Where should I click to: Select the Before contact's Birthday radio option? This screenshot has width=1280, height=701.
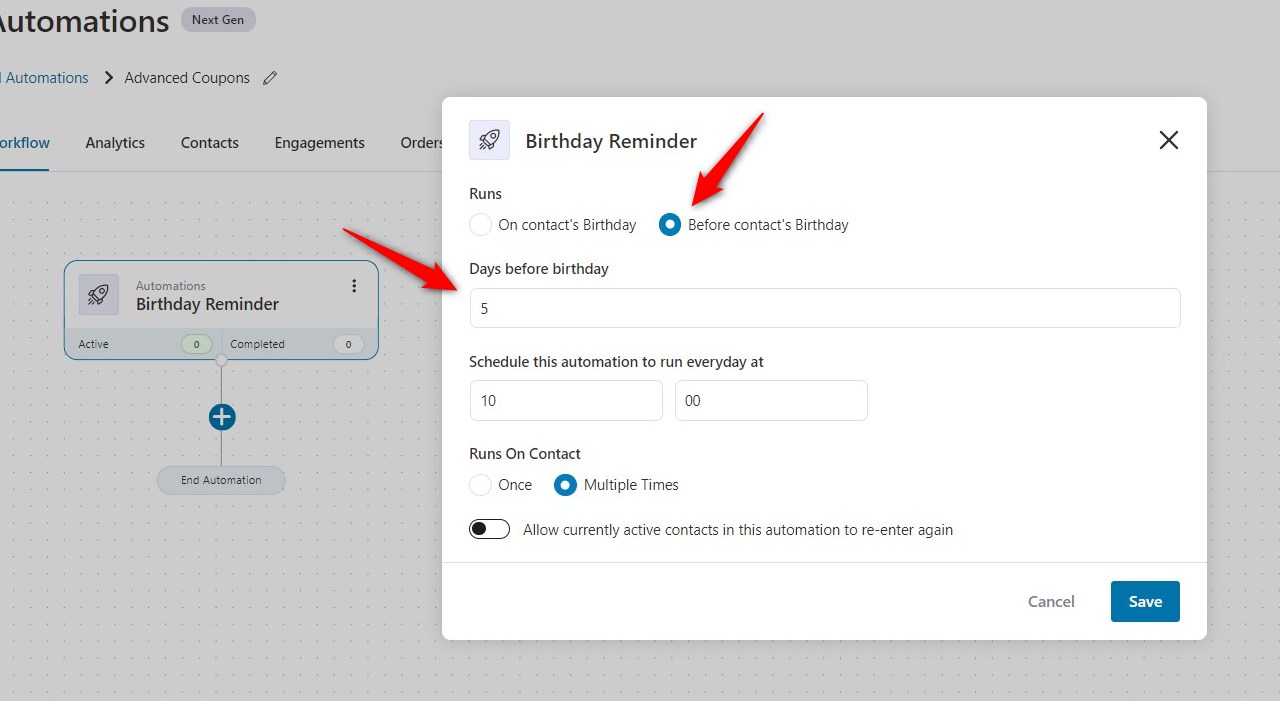(670, 225)
